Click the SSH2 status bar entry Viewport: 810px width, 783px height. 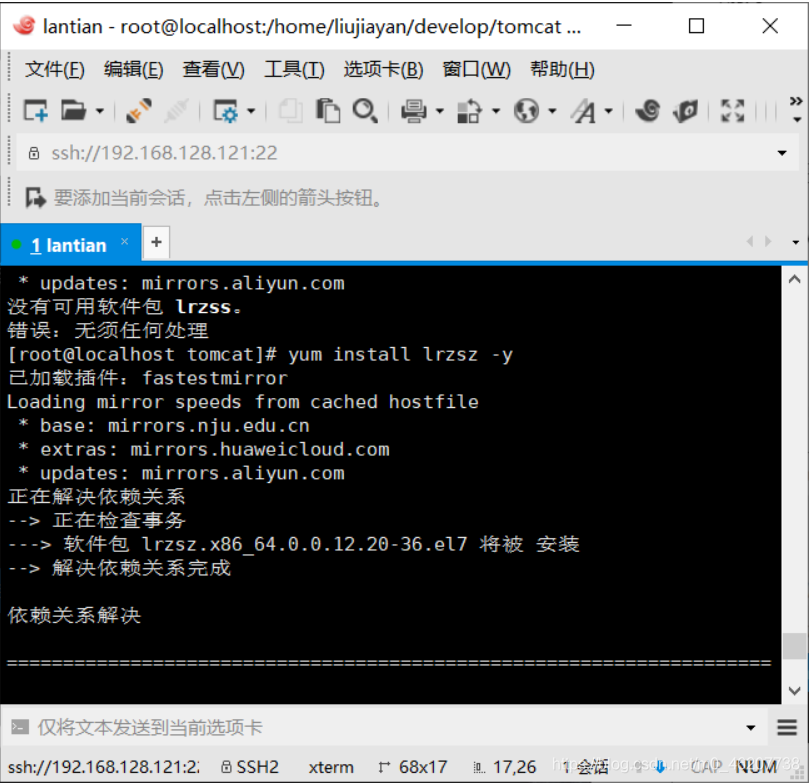pos(250,767)
